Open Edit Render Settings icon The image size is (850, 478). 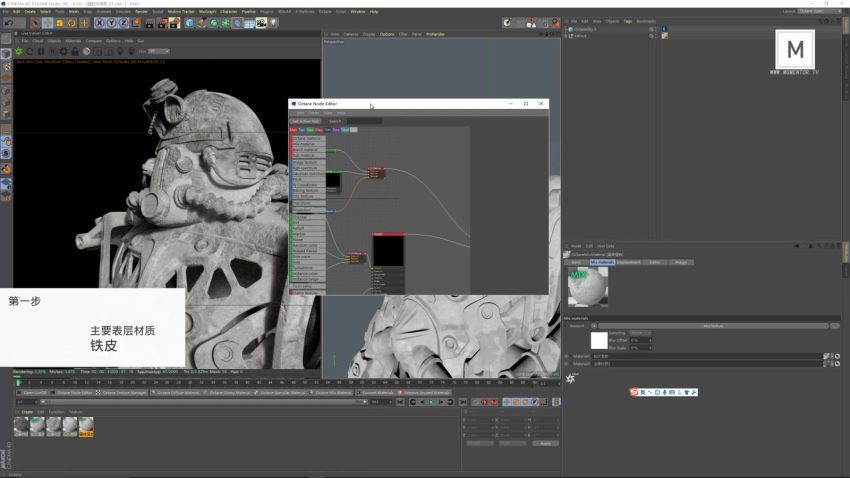click(x=174, y=23)
